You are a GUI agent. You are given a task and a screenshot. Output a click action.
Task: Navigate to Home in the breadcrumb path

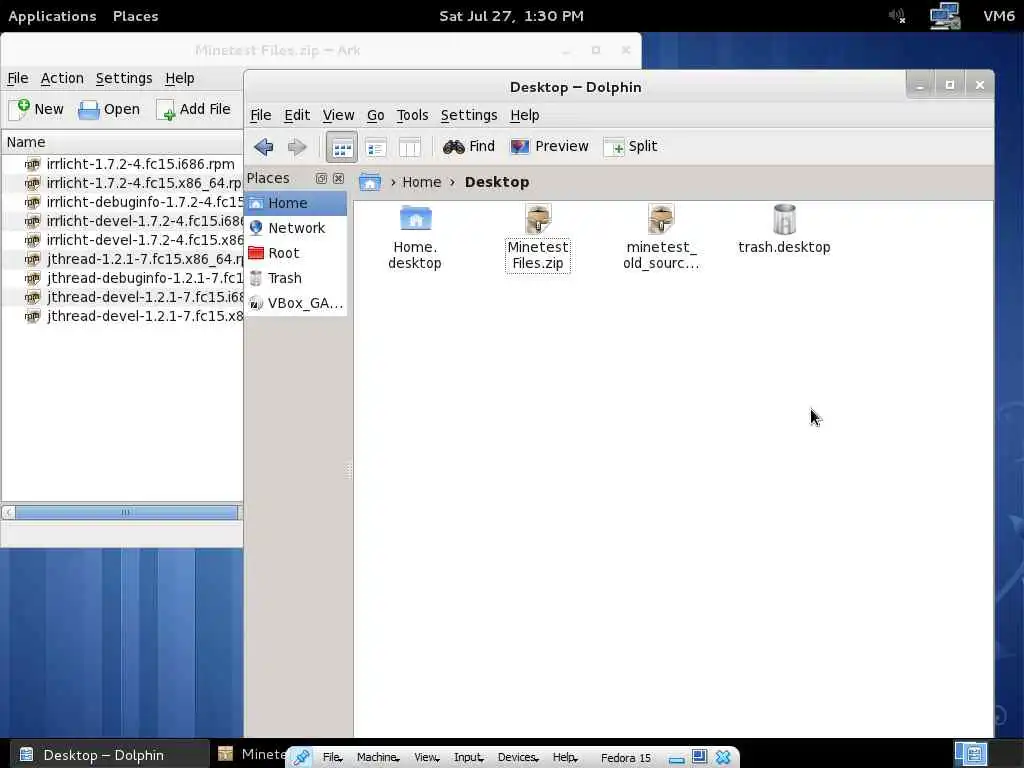pyautogui.click(x=422, y=182)
